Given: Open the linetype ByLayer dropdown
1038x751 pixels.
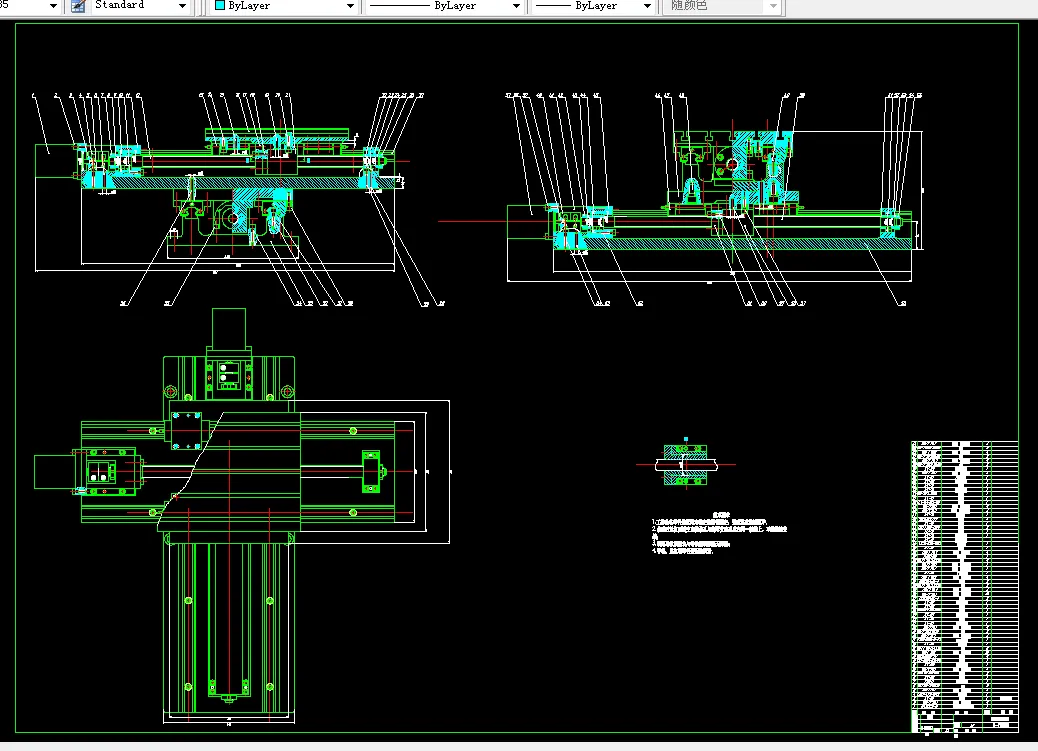Looking at the screenshot, I should (x=516, y=6).
